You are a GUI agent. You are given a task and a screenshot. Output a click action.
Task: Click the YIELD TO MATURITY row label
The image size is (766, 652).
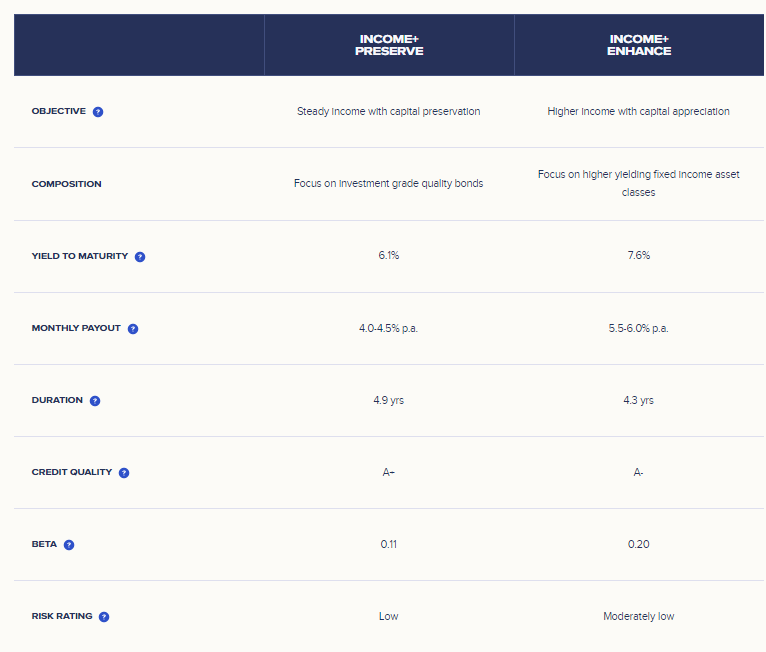(80, 256)
